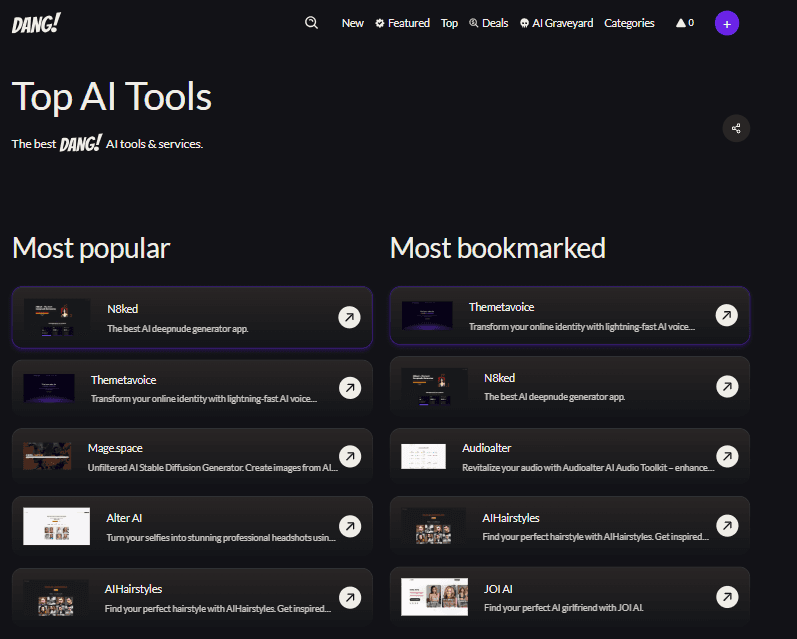797x639 pixels.
Task: Click the Audioalter preview thumbnail
Action: pyautogui.click(x=423, y=457)
